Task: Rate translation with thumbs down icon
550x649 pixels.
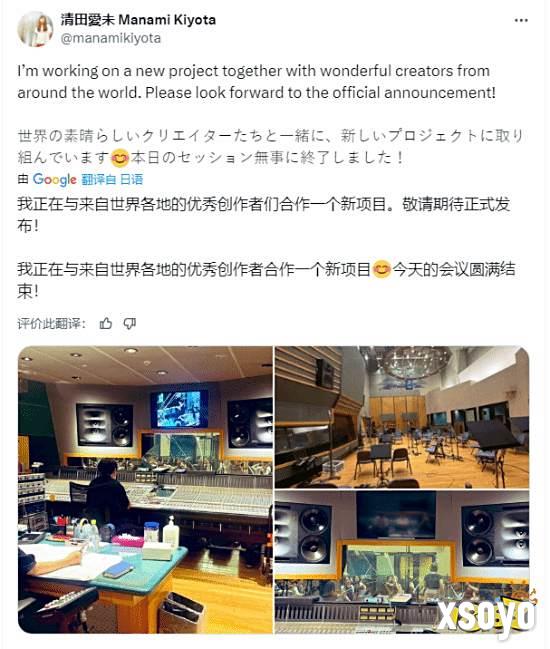Action: 130,324
